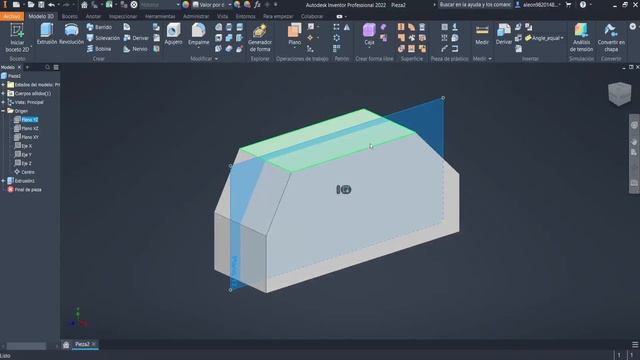Viewport: 640px width, 360px height.
Task: Switch to the Pieza2 document tab at bottom
Action: [x=82, y=344]
